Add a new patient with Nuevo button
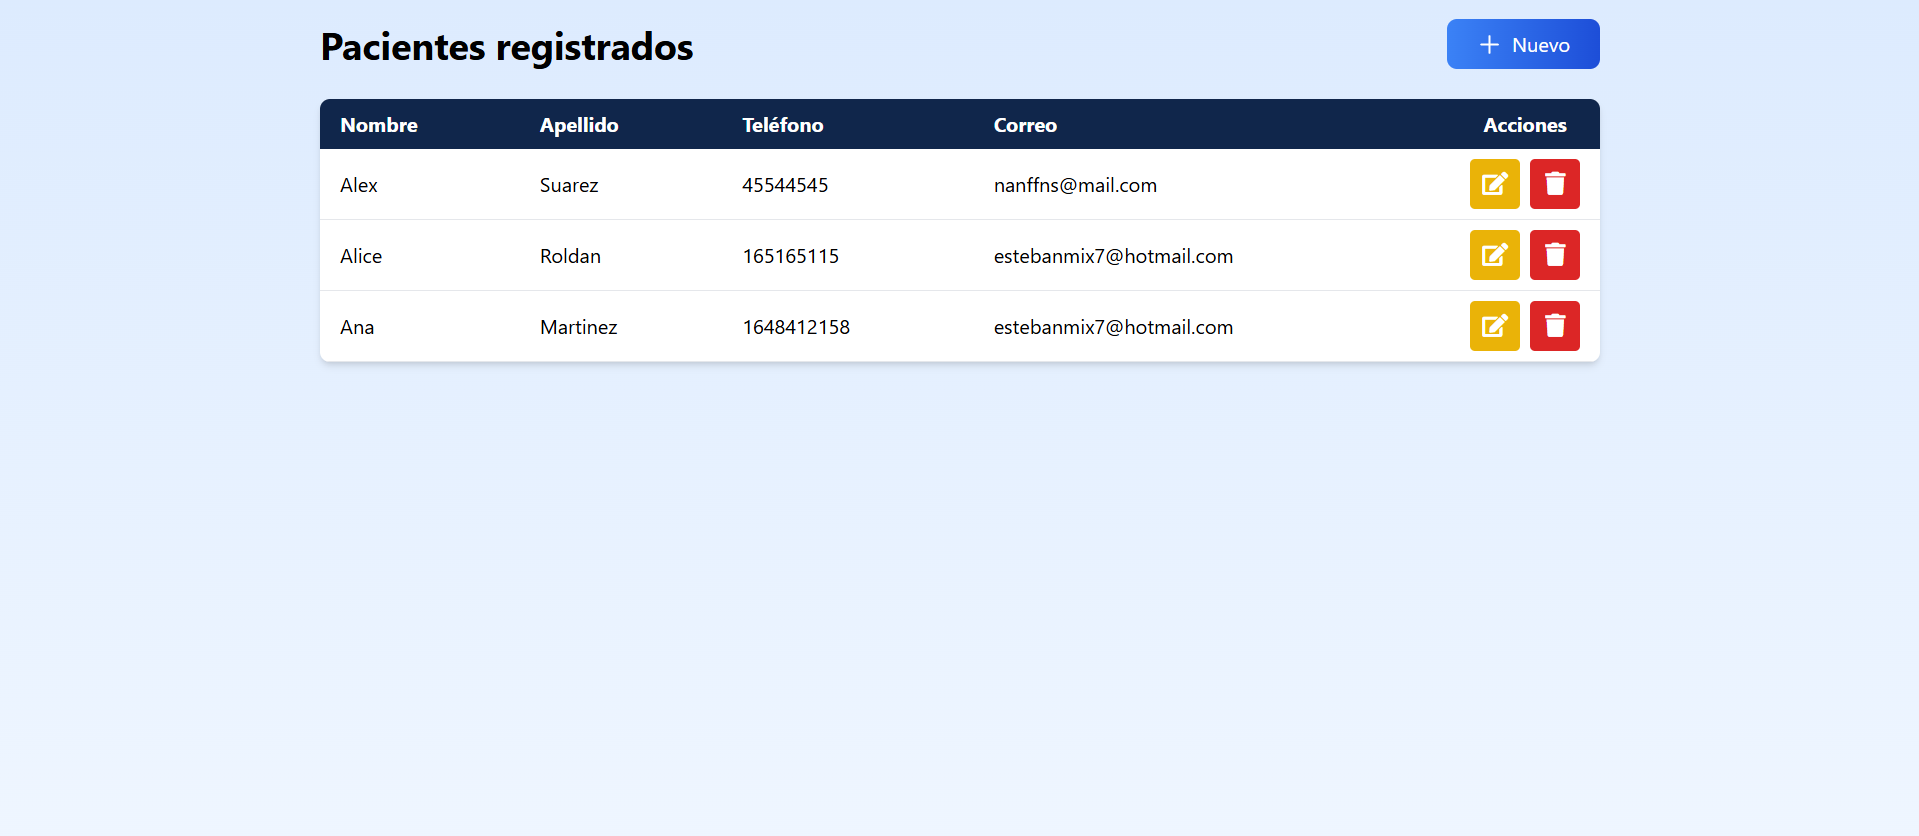The image size is (1919, 836). [1522, 44]
